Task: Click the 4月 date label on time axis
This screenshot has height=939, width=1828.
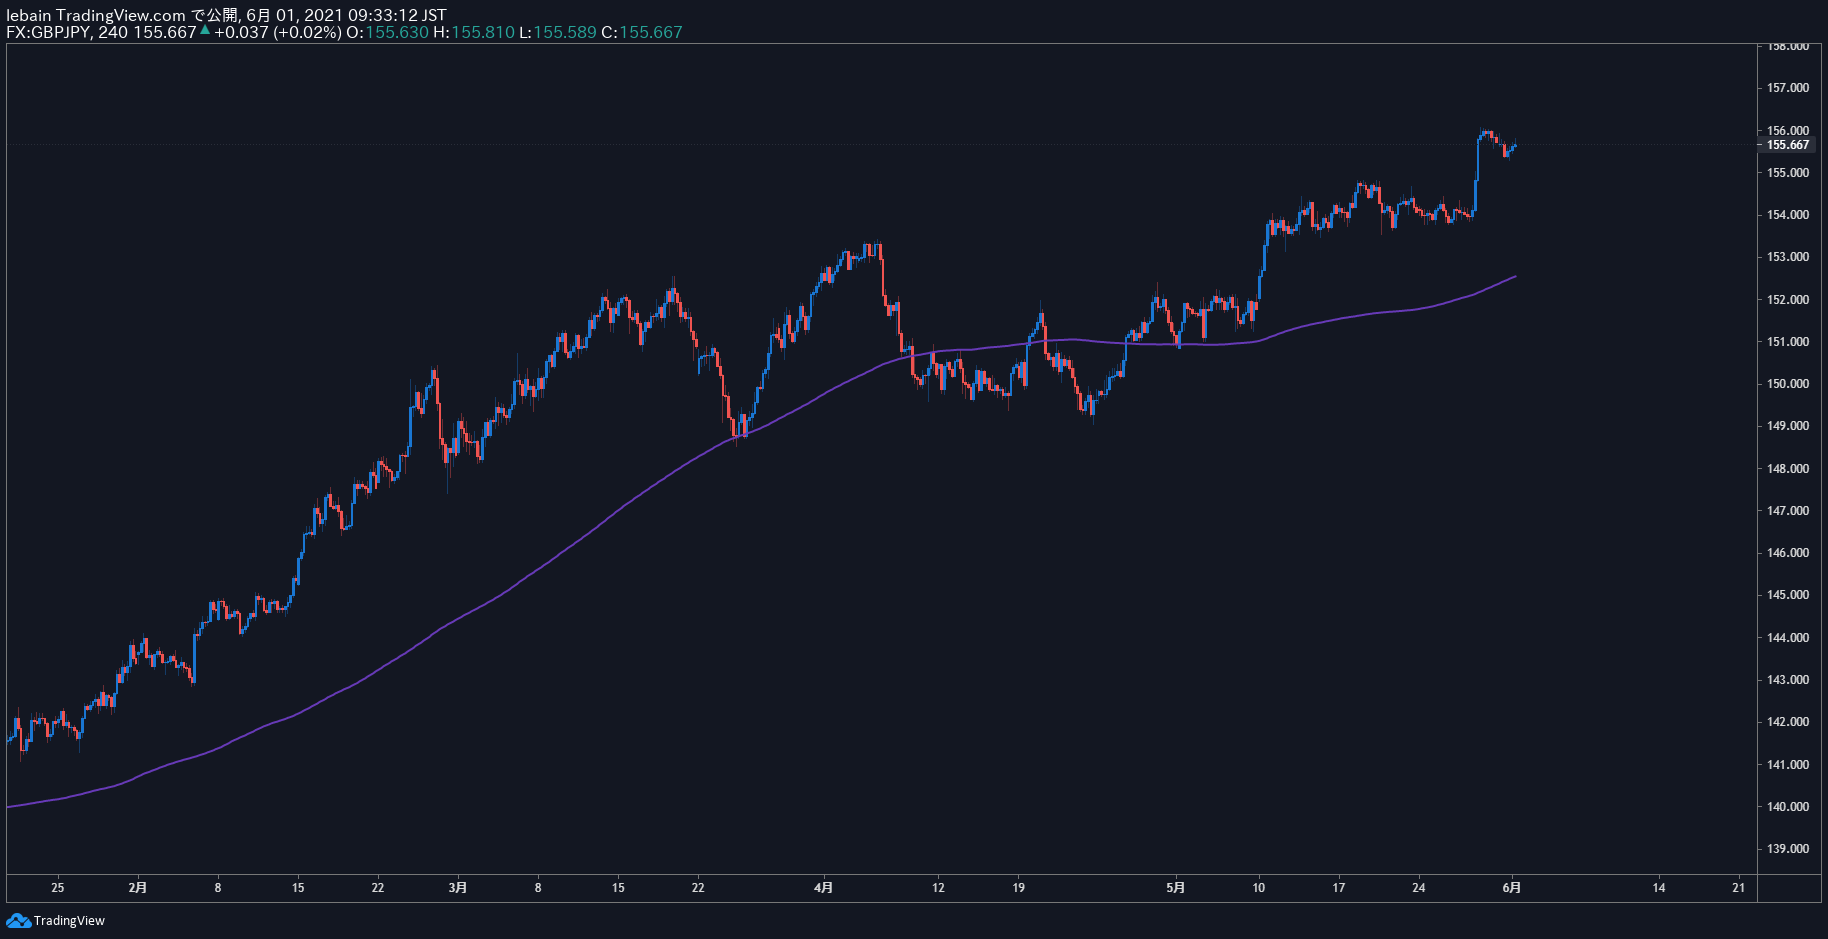Action: (x=823, y=887)
